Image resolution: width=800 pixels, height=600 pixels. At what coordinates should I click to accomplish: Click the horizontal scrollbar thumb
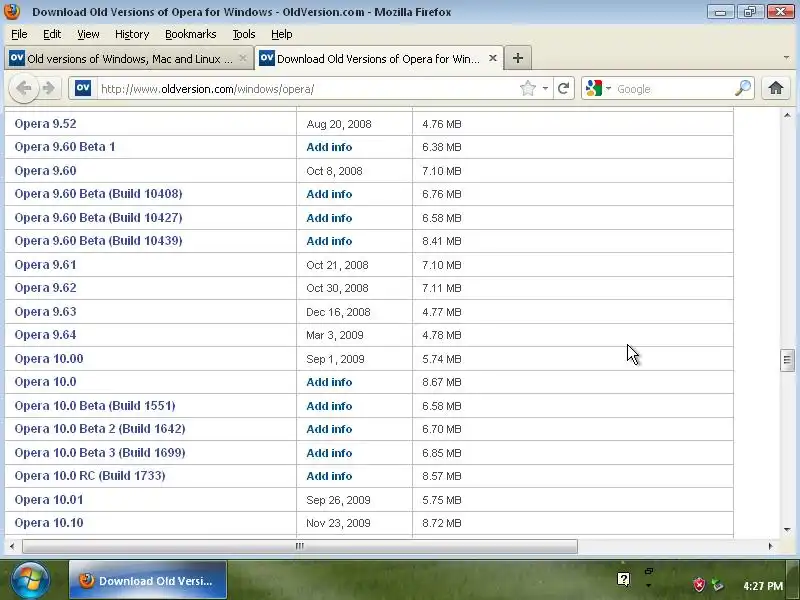(x=300, y=546)
